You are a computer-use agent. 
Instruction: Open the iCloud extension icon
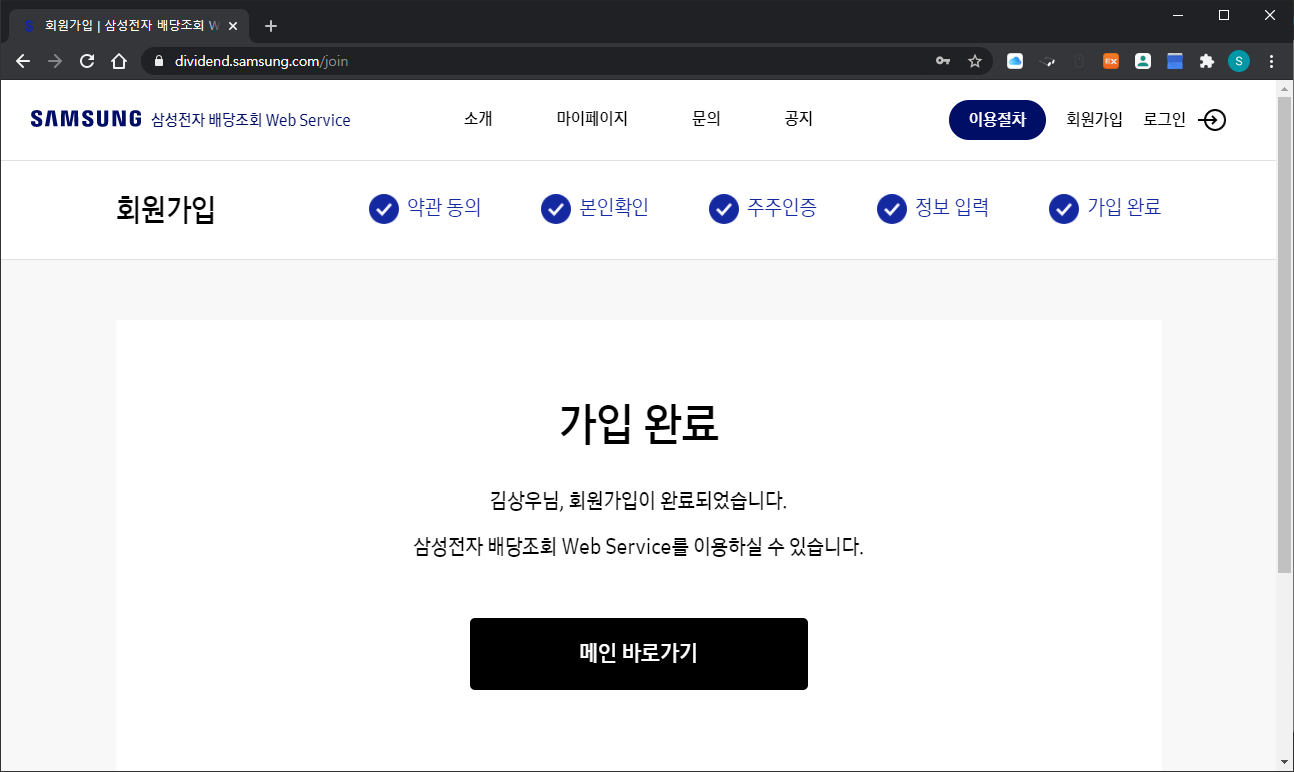(x=1015, y=61)
